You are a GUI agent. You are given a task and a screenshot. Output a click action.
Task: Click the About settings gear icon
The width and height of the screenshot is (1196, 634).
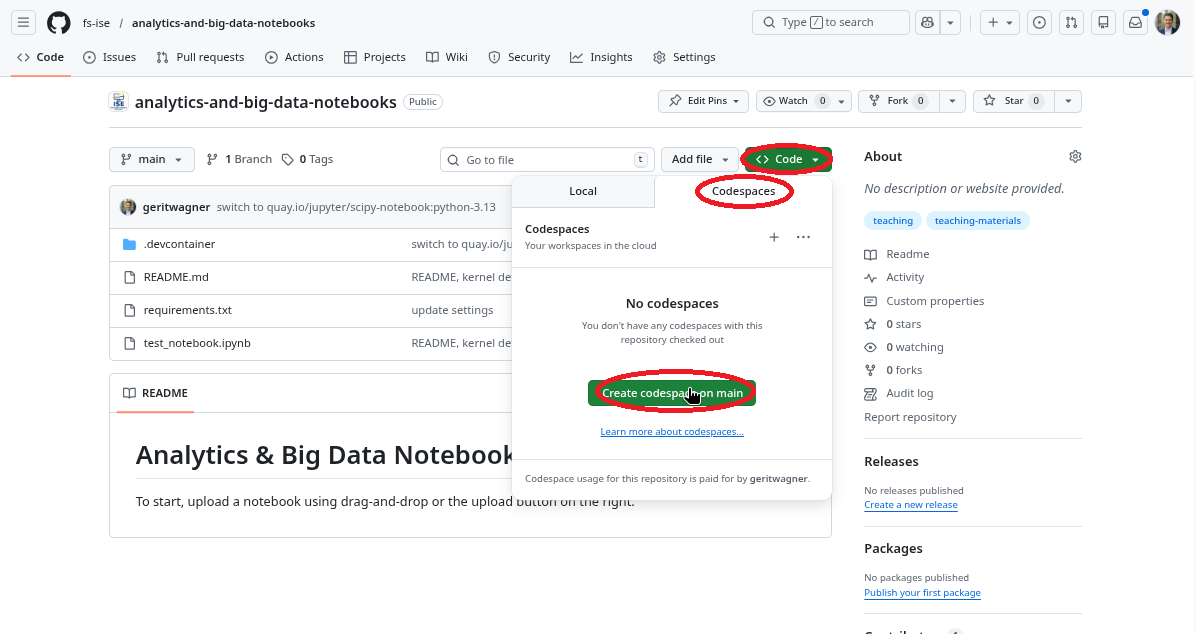[x=1075, y=157]
